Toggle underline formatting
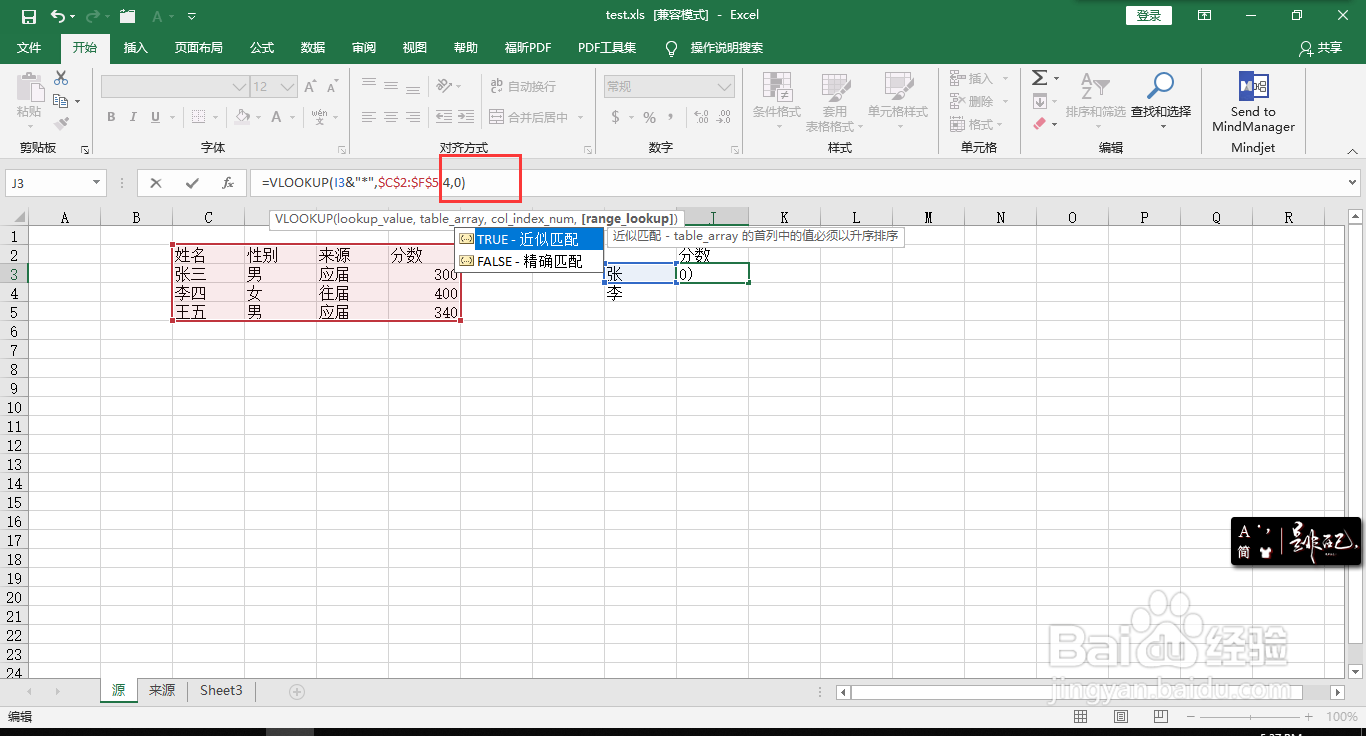This screenshot has height=736, width=1366. tap(156, 117)
